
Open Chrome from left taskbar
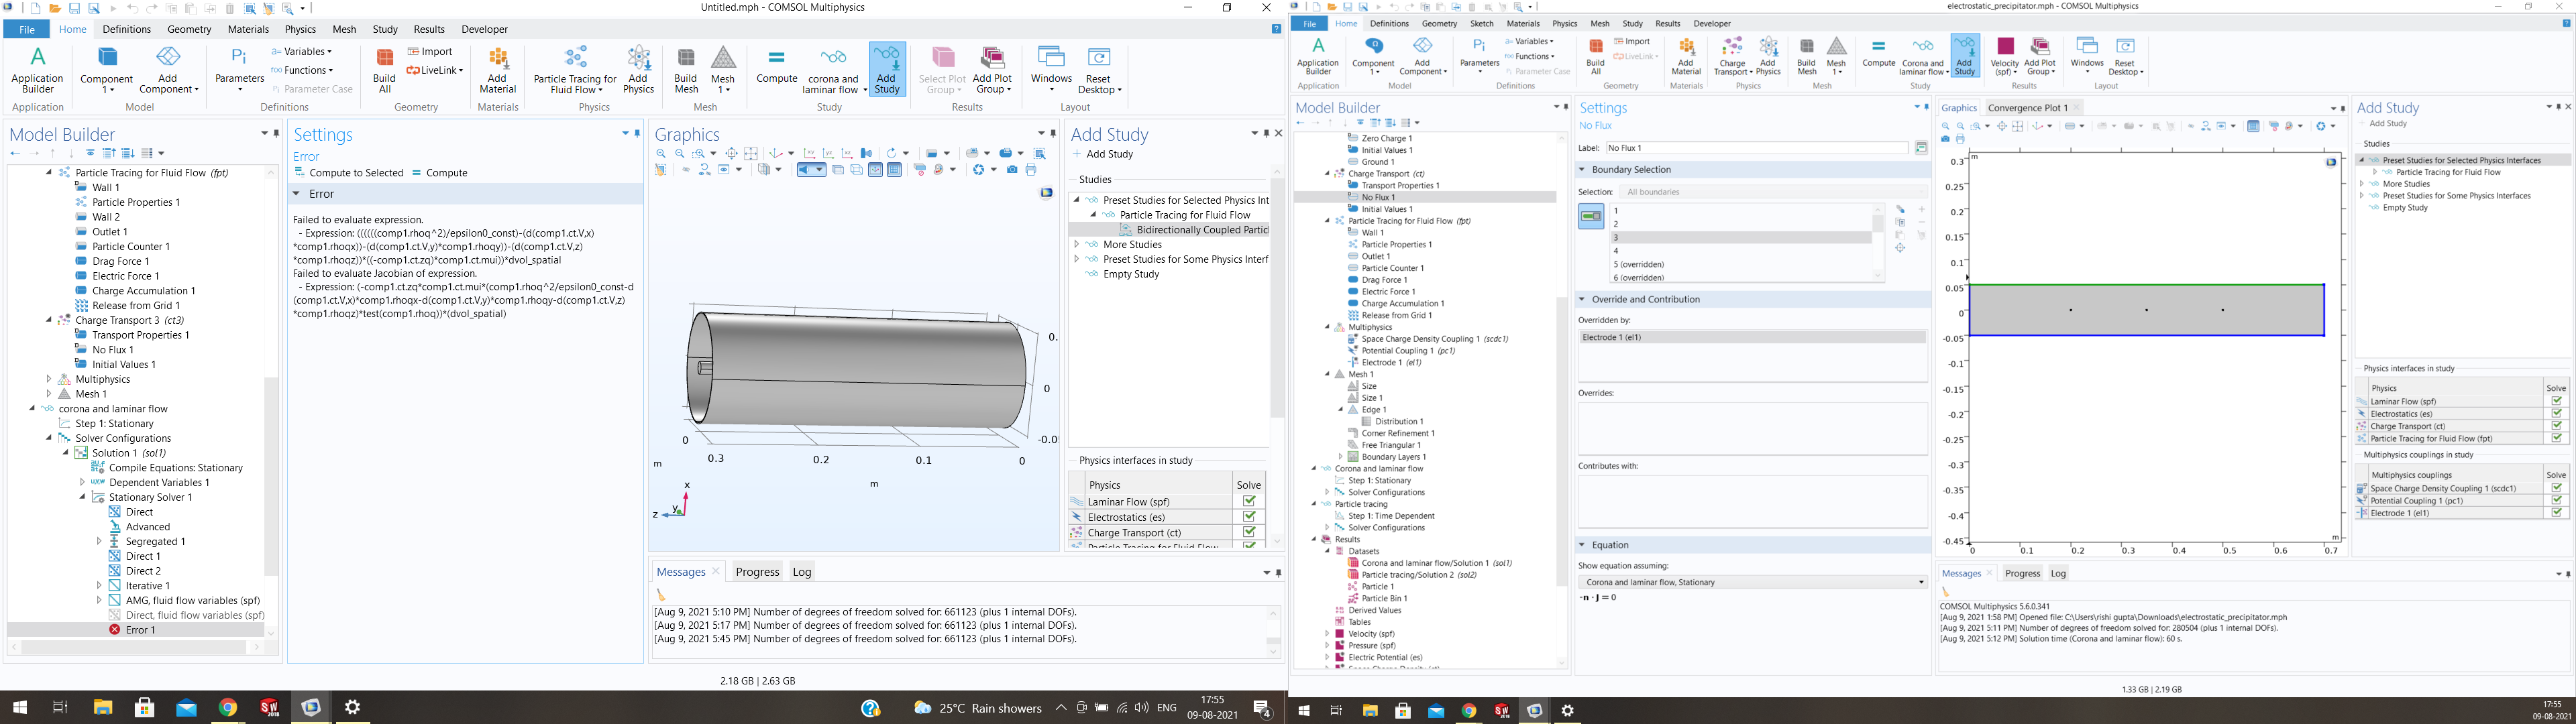click(228, 708)
